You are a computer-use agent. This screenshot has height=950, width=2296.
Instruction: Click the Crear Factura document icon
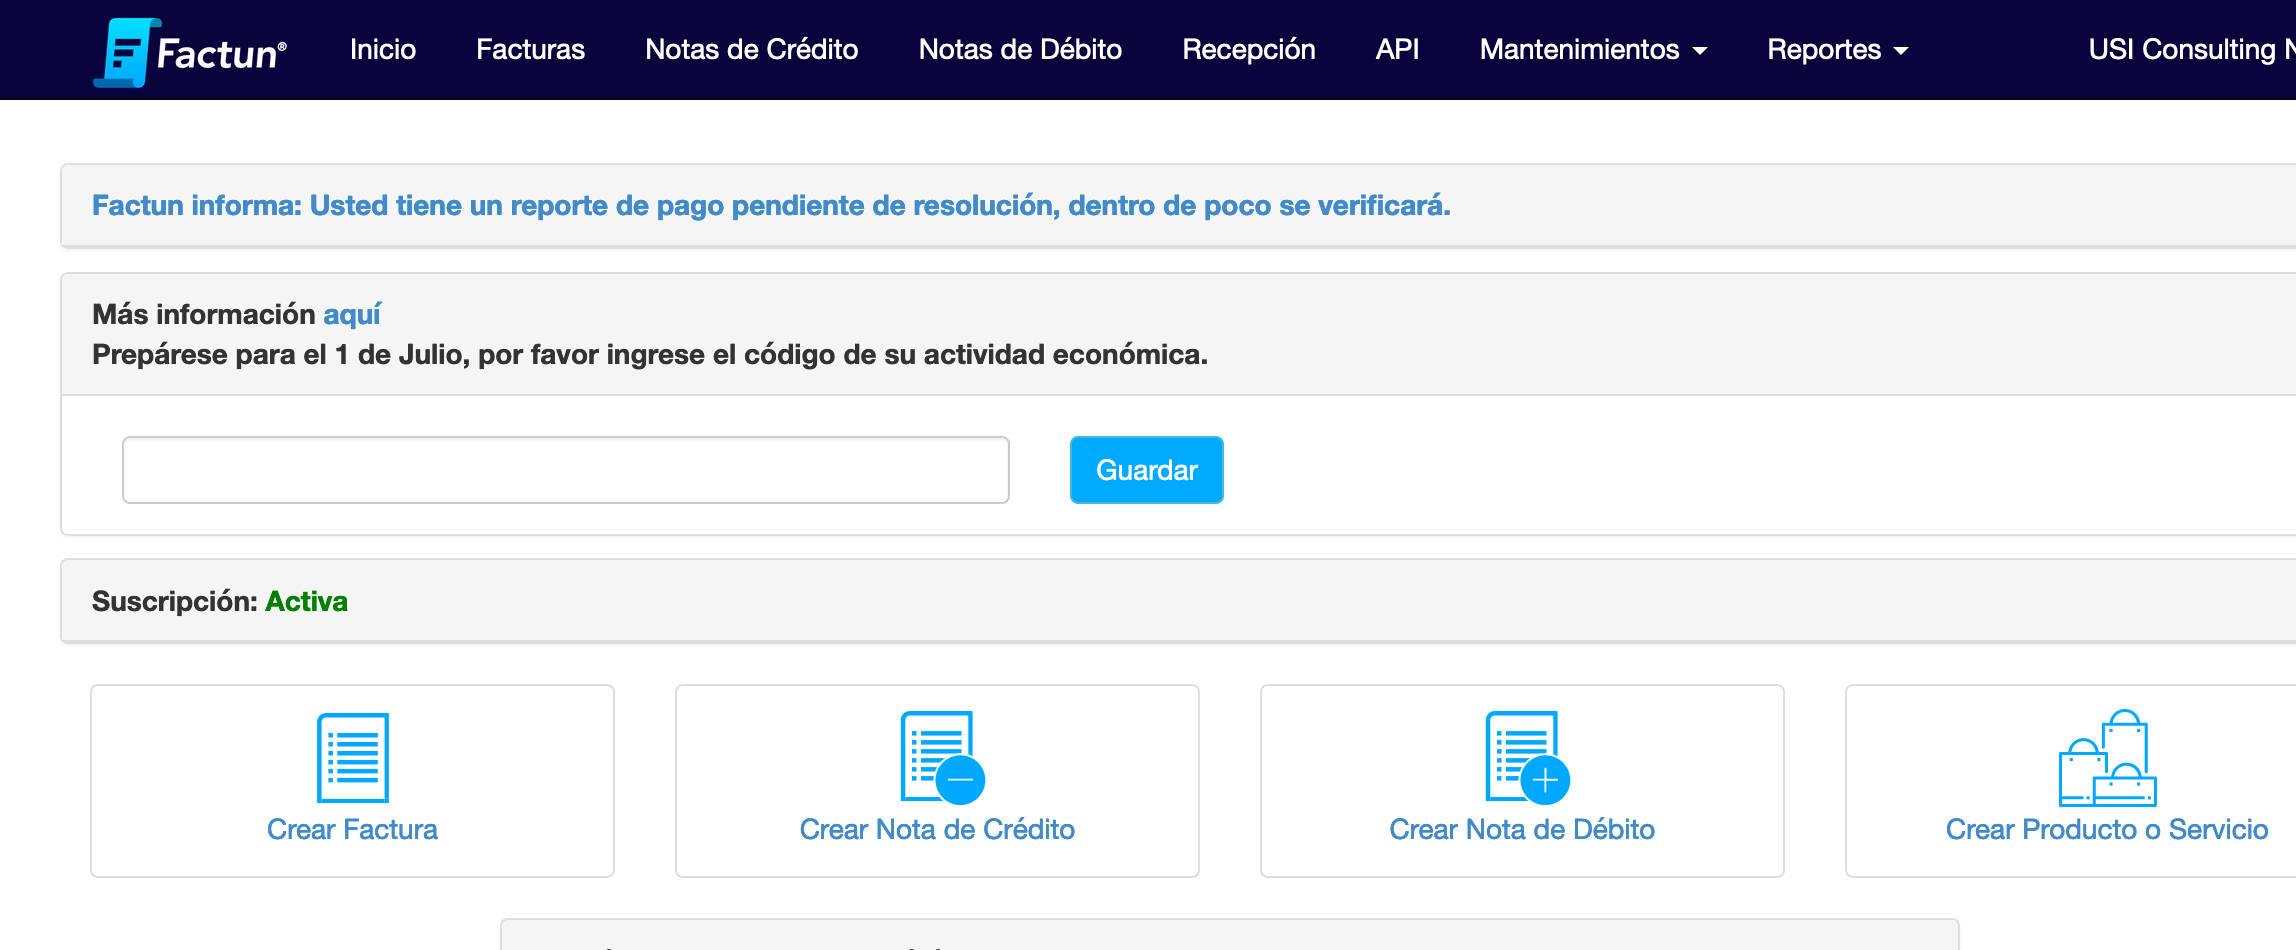click(x=352, y=757)
